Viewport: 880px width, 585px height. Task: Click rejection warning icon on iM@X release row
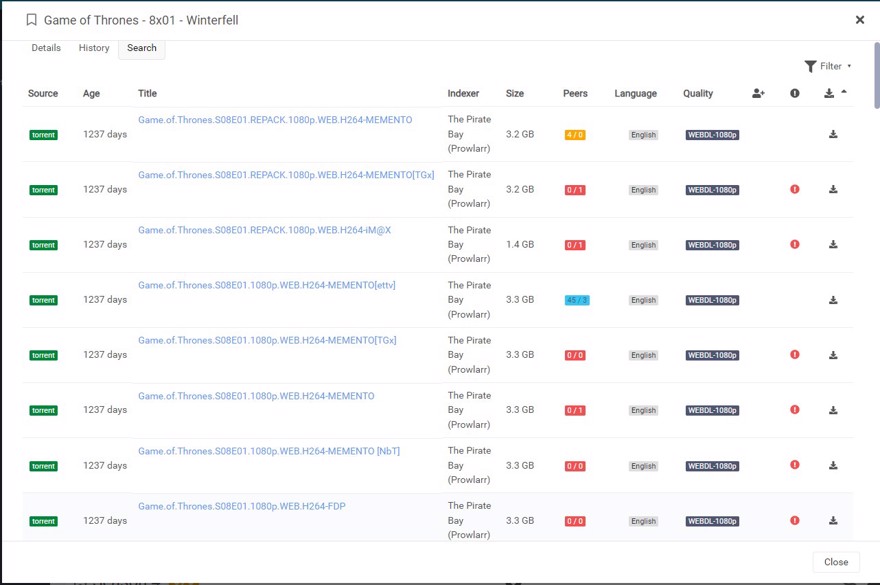[x=795, y=244]
